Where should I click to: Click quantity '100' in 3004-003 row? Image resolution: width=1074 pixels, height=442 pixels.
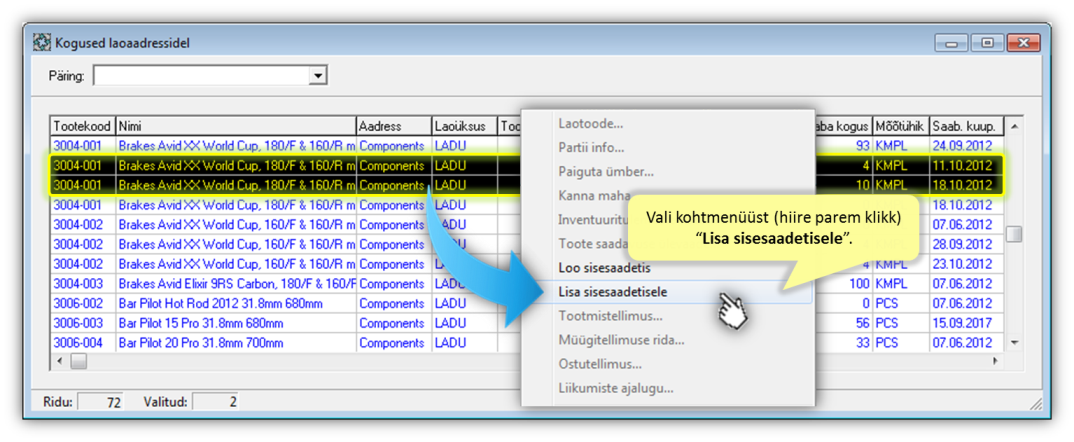pos(859,284)
